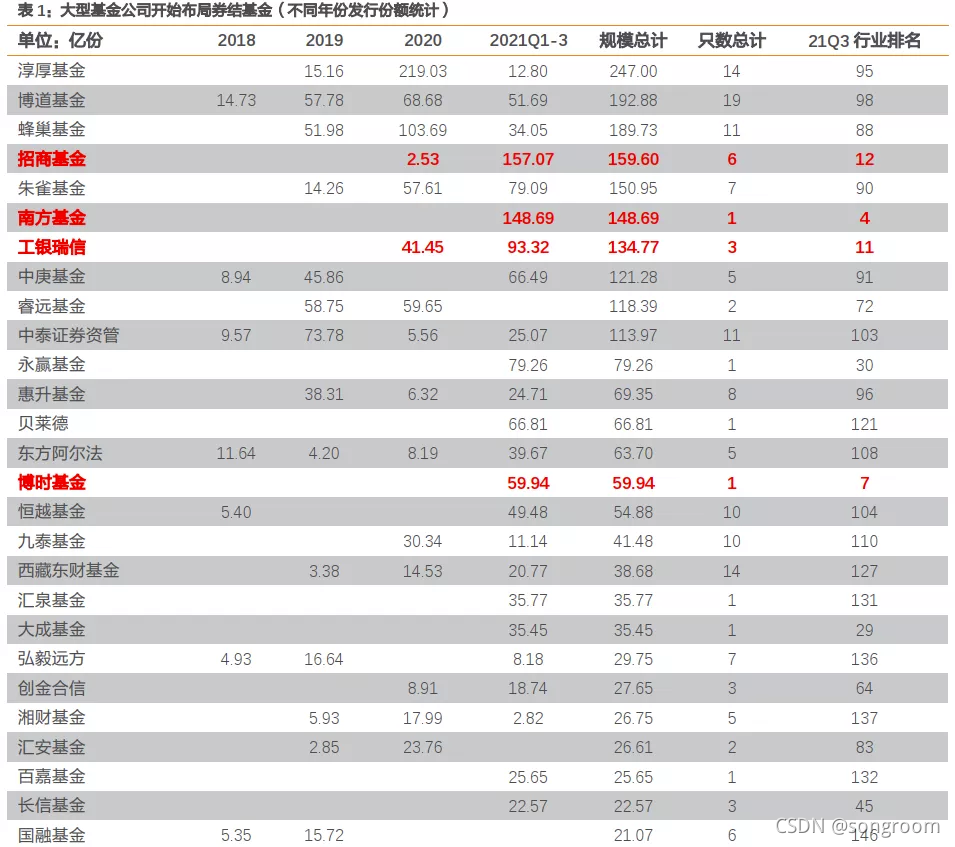Click the '2019' column header
The image size is (955, 847).
pyautogui.click(x=324, y=40)
